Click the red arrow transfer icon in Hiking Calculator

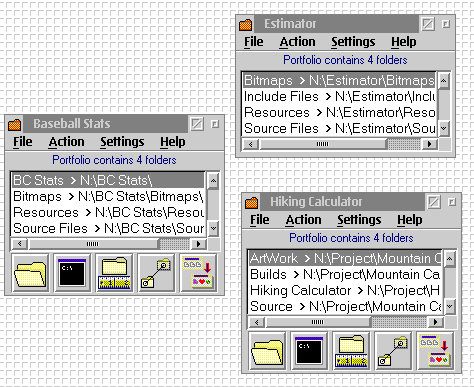[x=435, y=351]
